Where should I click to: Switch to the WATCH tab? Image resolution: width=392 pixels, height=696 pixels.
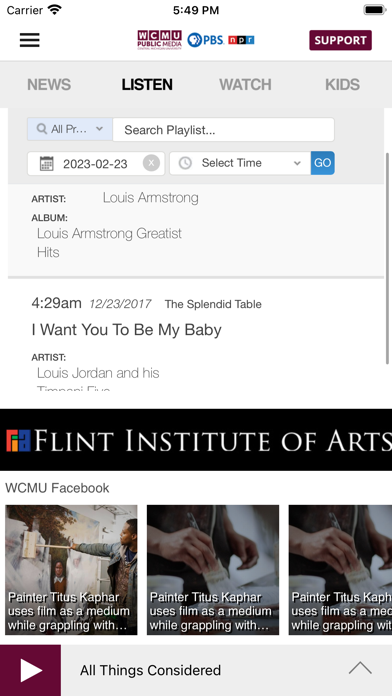coord(245,84)
